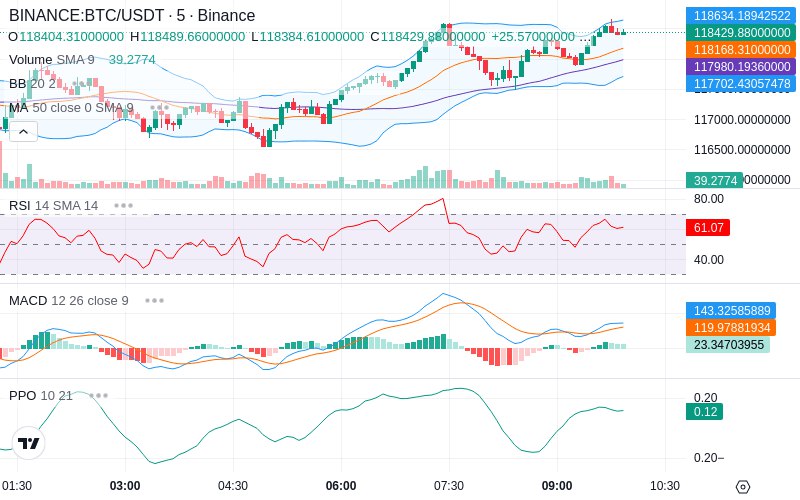This screenshot has width=800, height=500.
Task: Select the MA 50 close indicator legend
Action: click(71, 108)
